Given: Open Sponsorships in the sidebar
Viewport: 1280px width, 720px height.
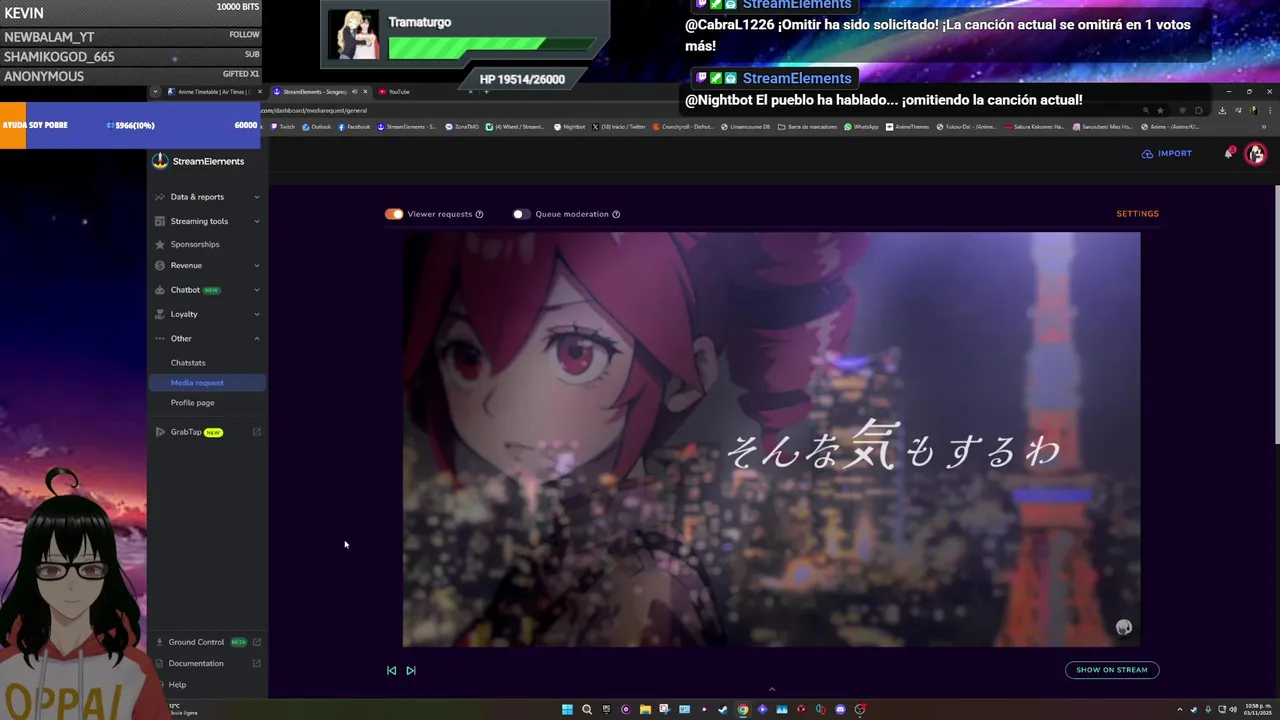Looking at the screenshot, I should tap(195, 244).
